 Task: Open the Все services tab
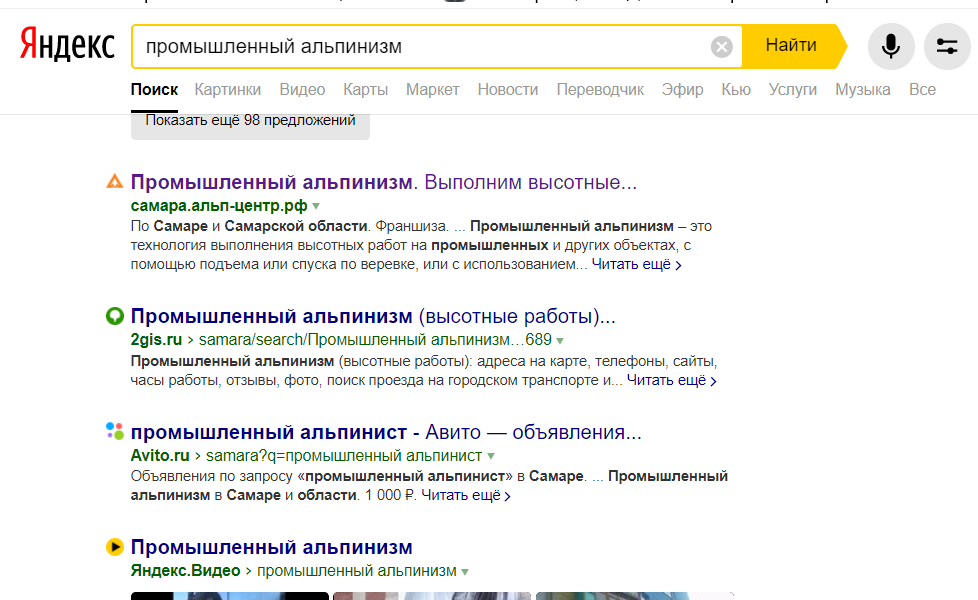click(922, 90)
